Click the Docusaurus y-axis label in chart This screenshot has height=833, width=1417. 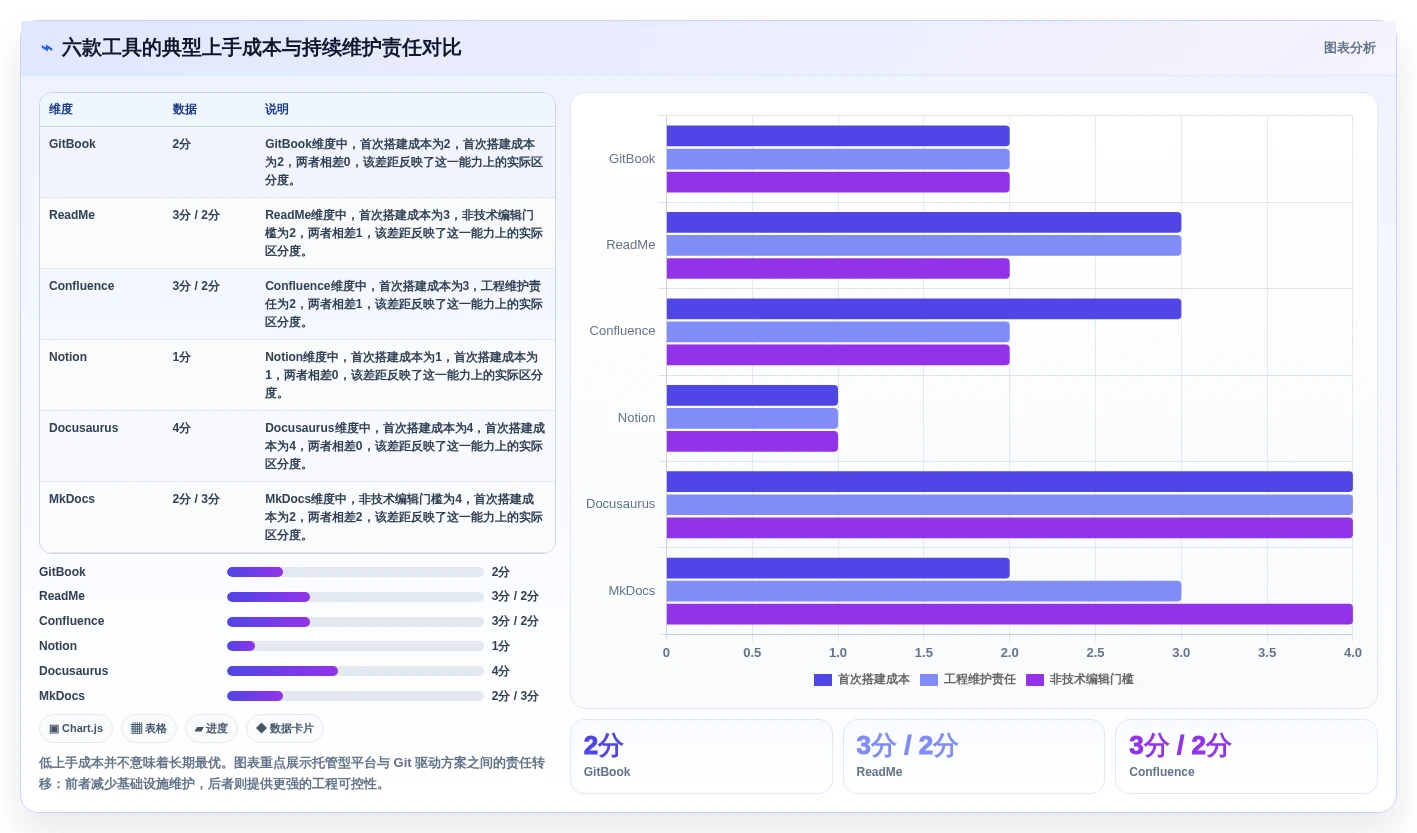click(620, 504)
